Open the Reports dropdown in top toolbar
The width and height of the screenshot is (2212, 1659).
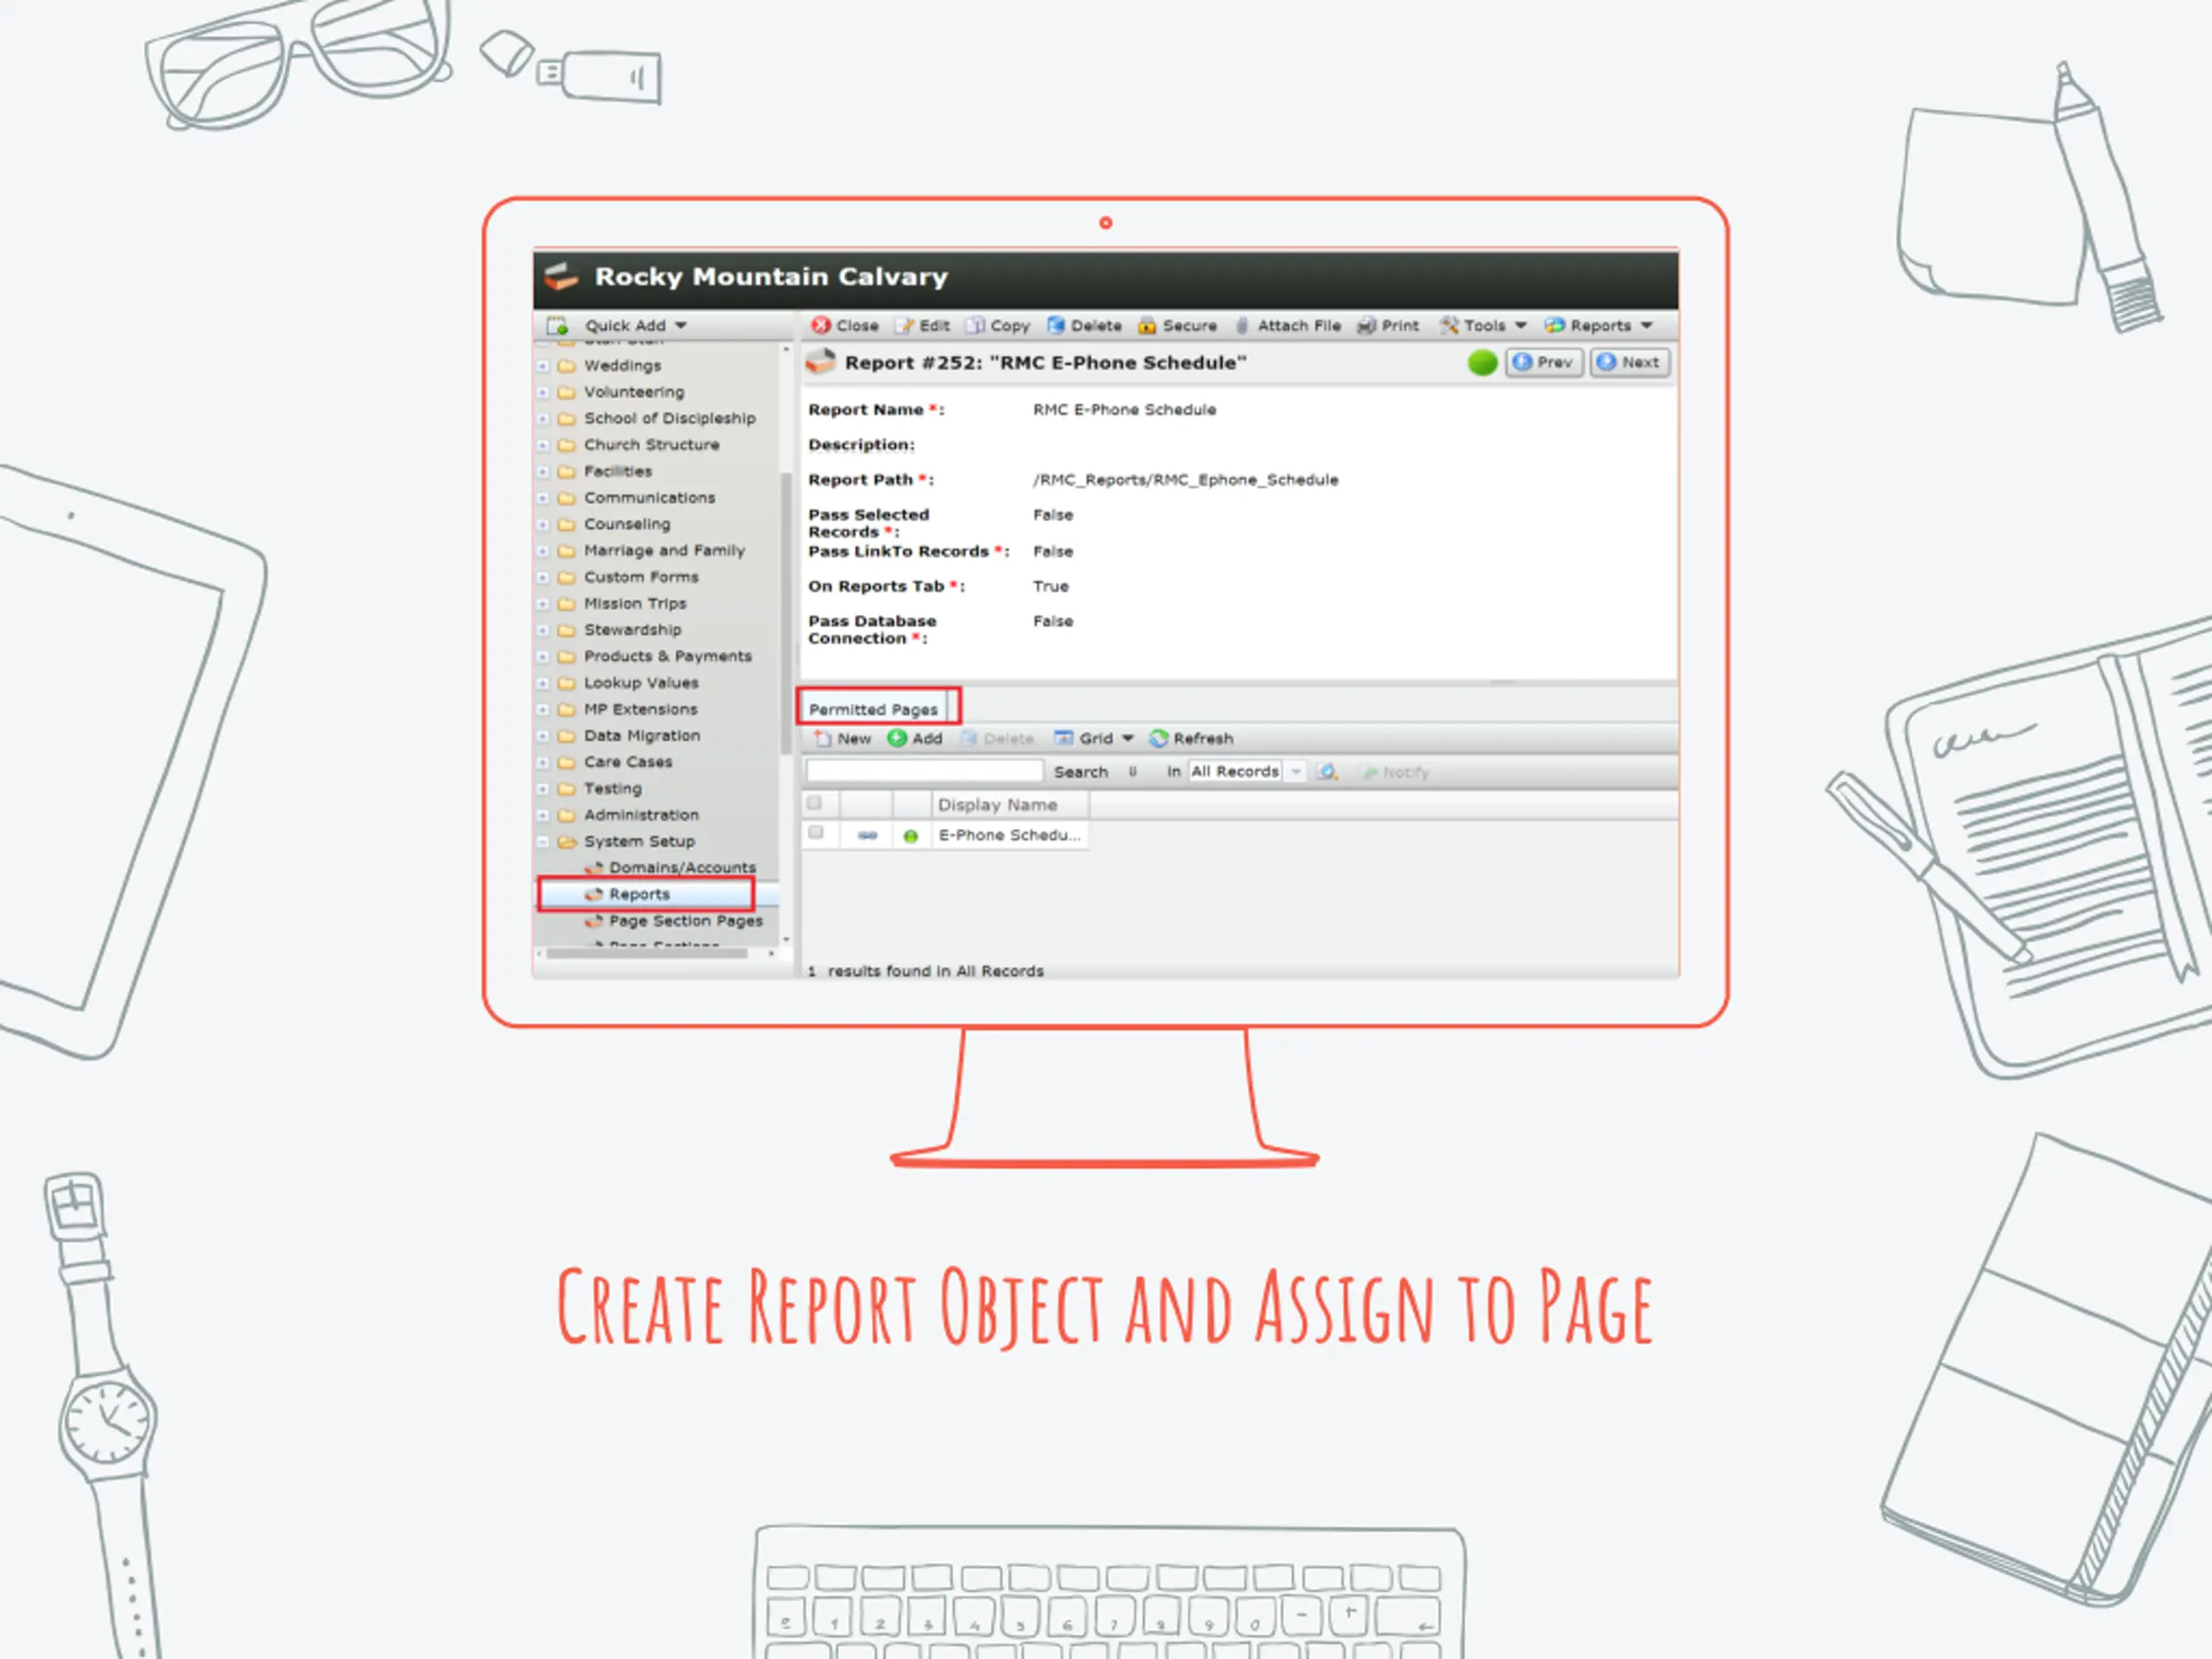1598,325
